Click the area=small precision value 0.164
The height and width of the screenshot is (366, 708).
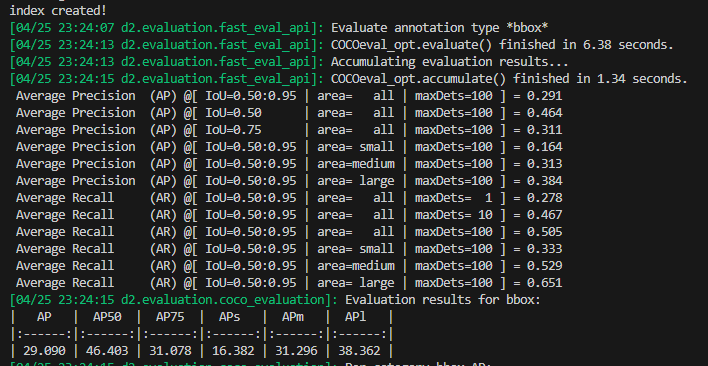tap(544, 147)
